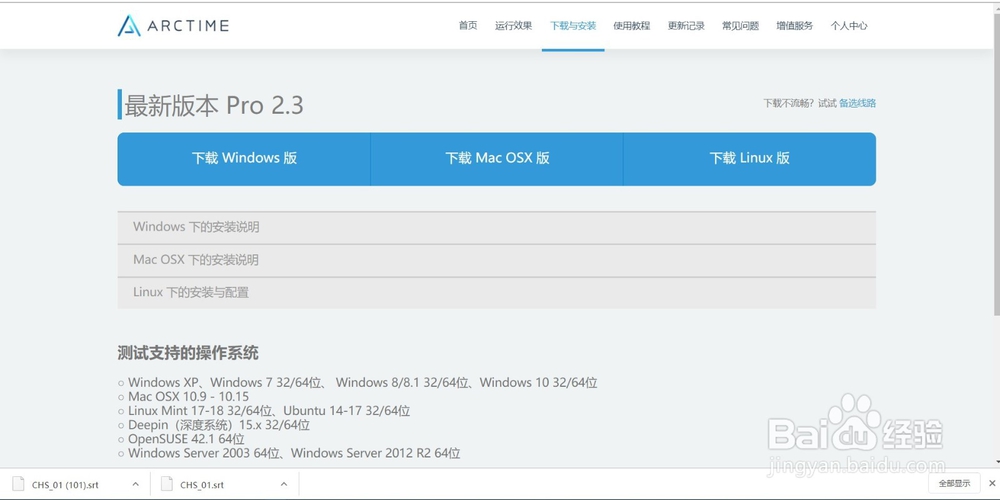This screenshot has height=500, width=1000.
Task: Open 常见问题 in navigation
Action: [x=740, y=26]
